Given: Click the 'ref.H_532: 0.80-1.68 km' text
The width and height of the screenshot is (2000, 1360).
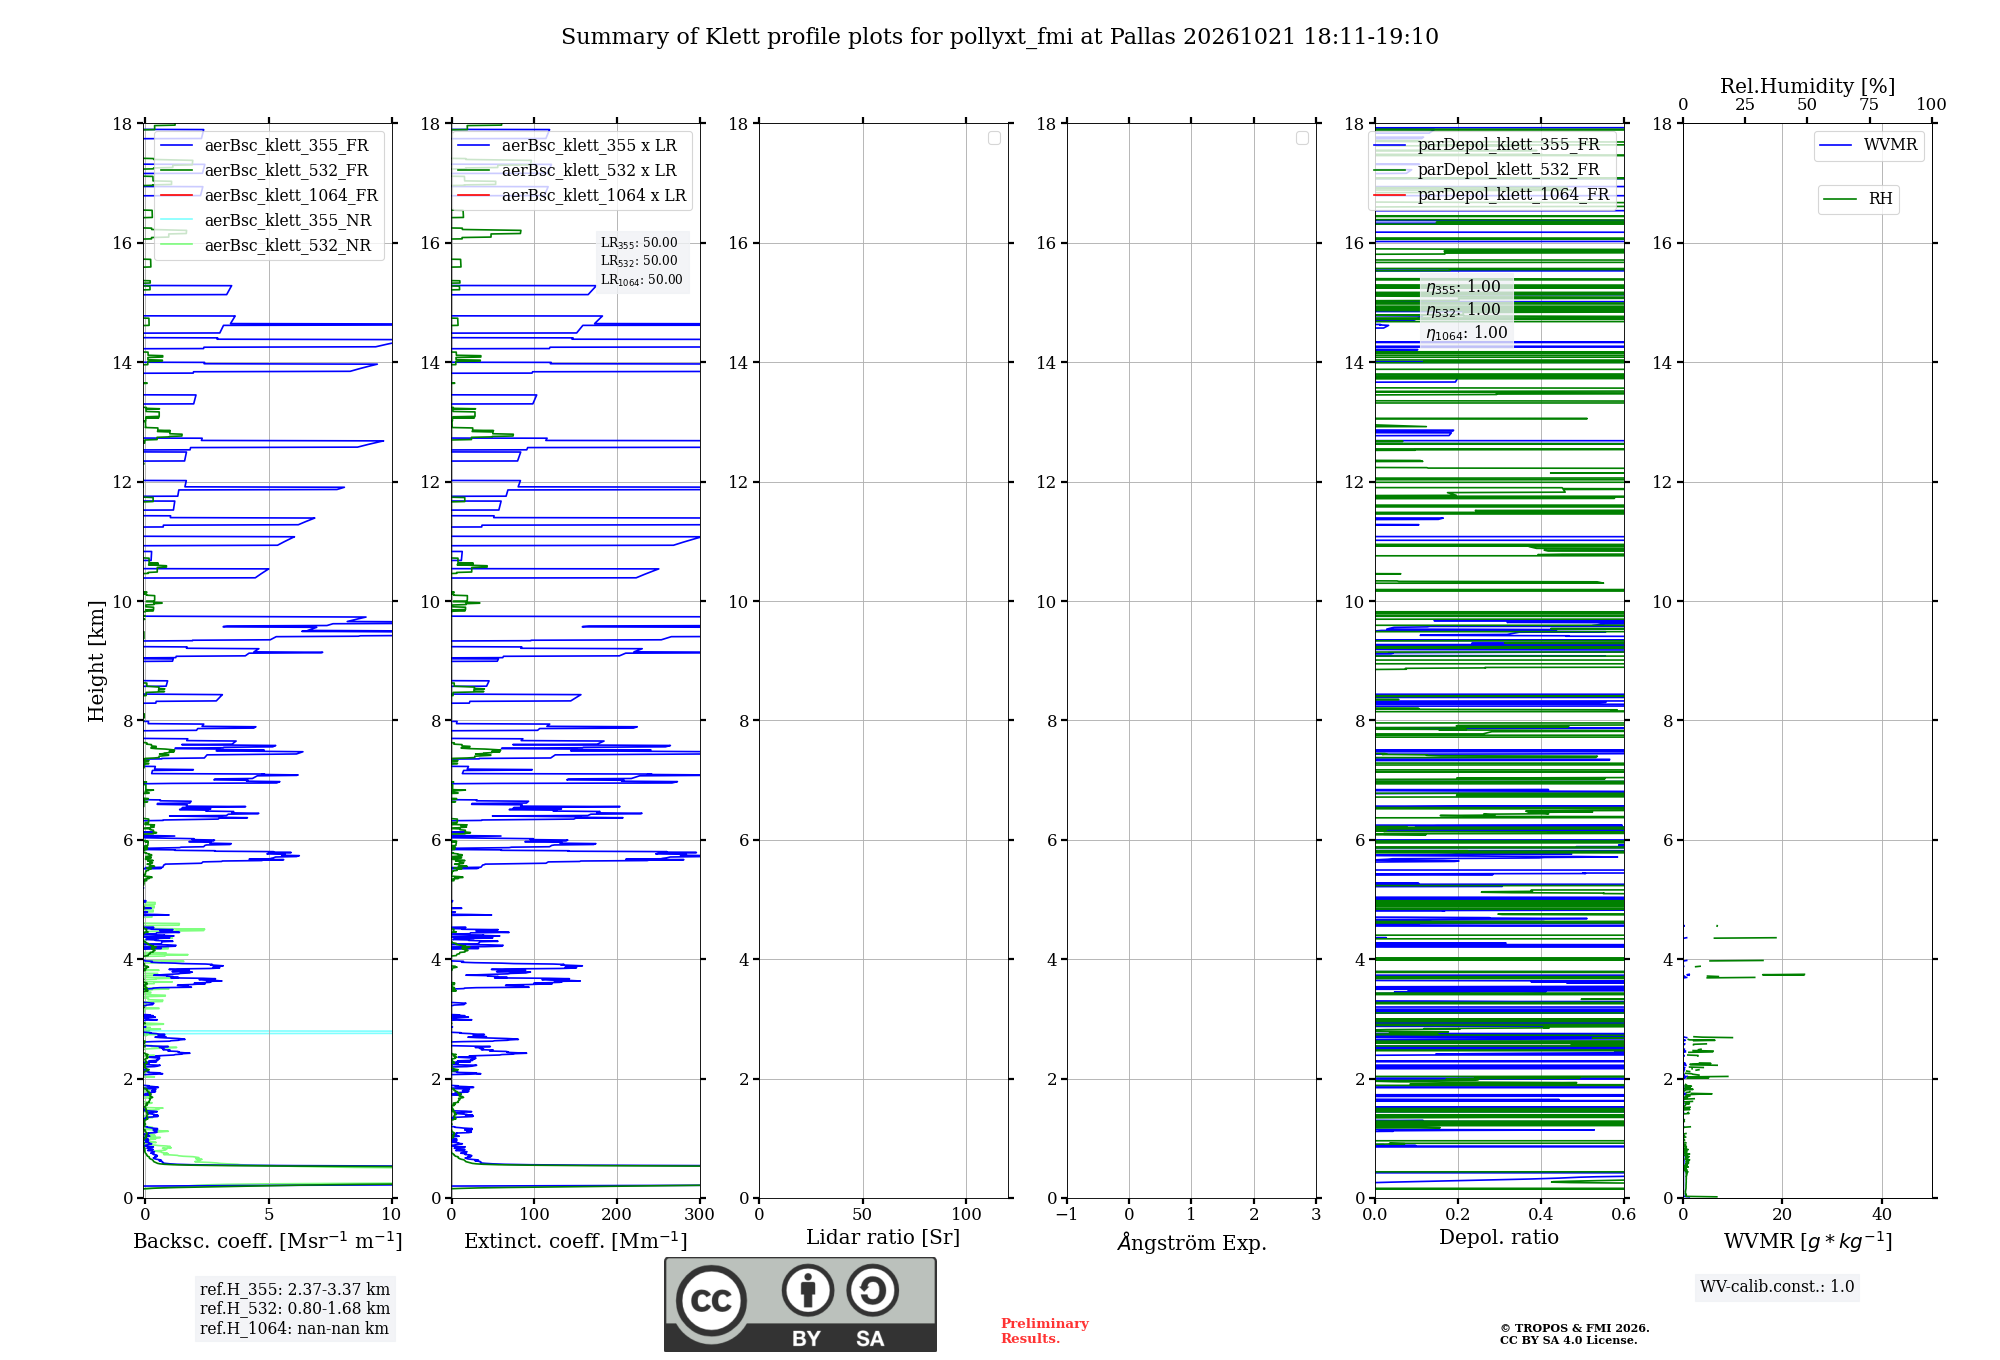Looking at the screenshot, I should tap(295, 1309).
